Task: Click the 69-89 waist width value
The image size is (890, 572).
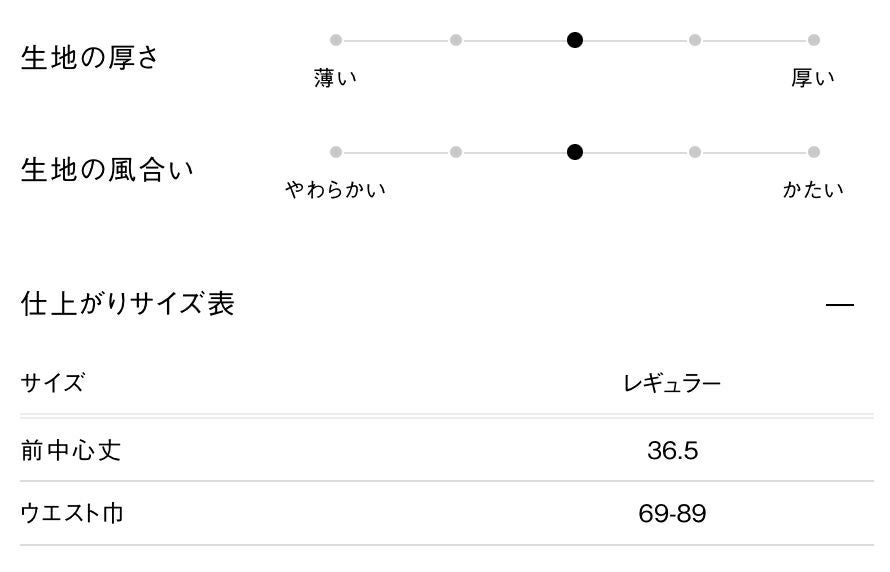Action: (672, 514)
